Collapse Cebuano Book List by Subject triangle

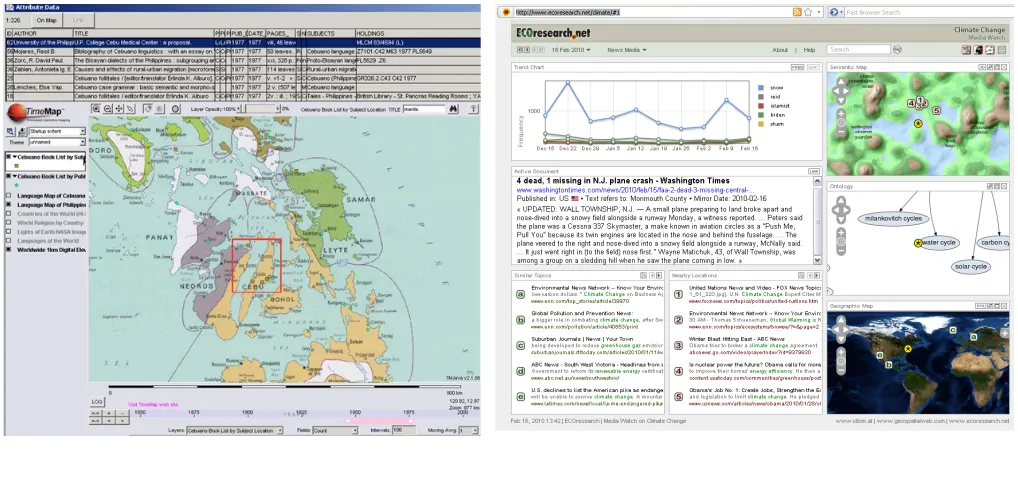pyautogui.click(x=14, y=157)
